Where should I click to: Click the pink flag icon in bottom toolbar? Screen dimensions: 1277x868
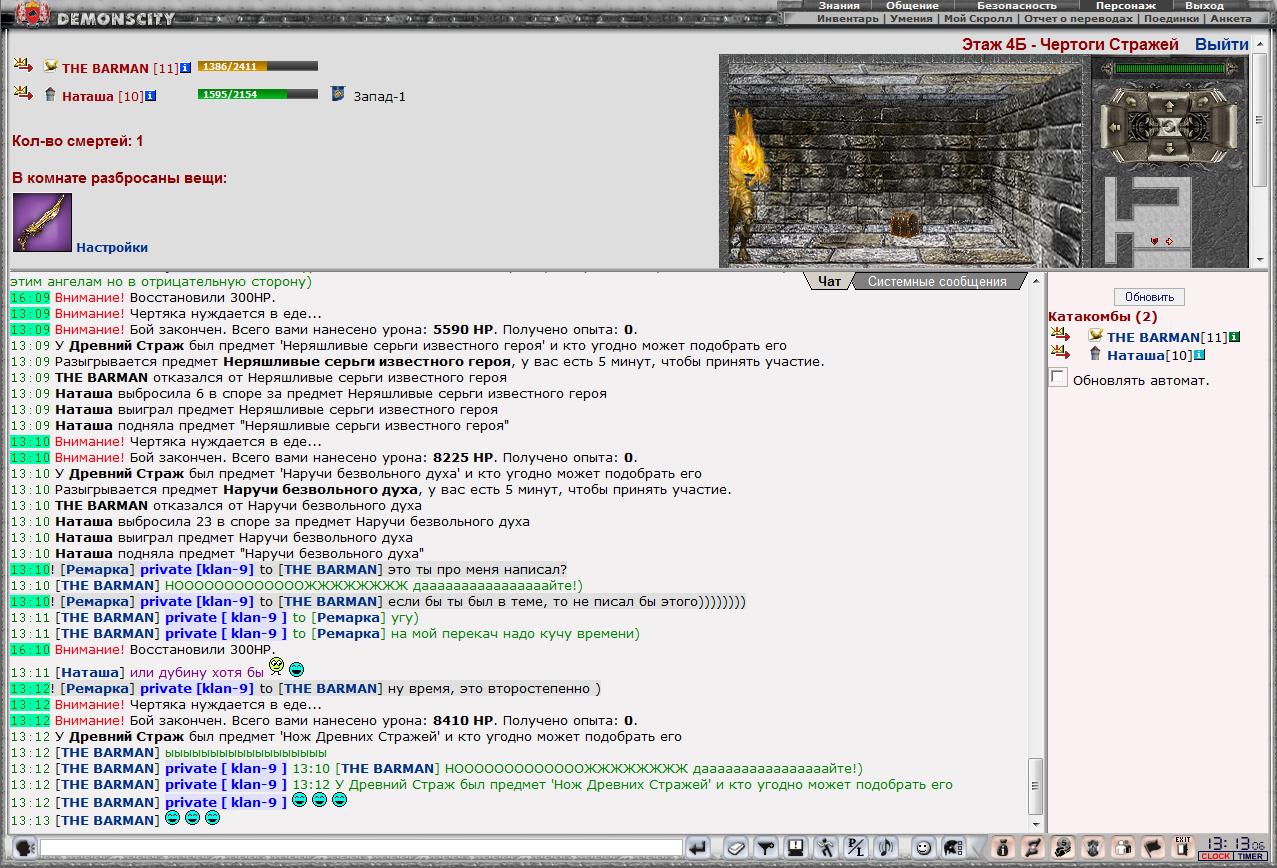1152,848
